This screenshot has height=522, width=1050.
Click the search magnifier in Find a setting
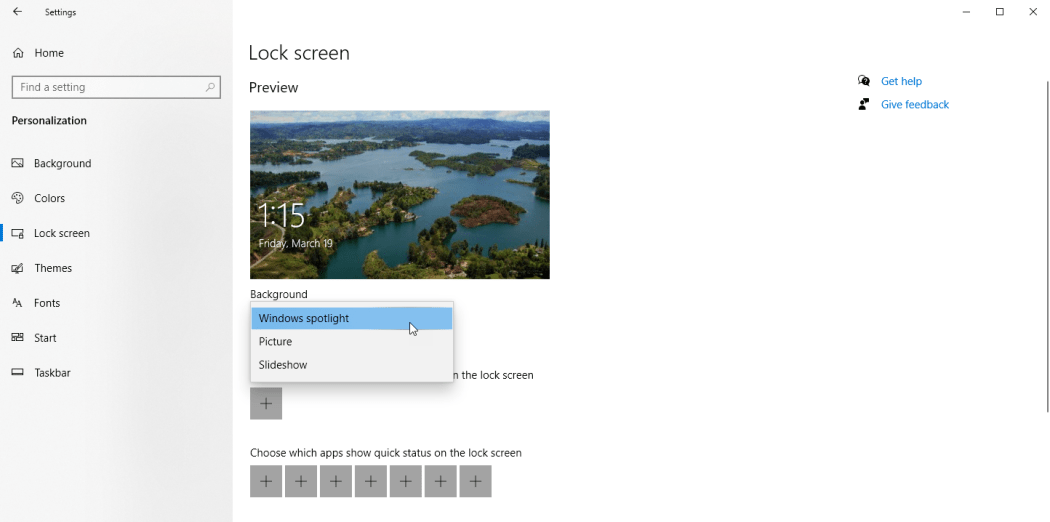click(x=210, y=87)
